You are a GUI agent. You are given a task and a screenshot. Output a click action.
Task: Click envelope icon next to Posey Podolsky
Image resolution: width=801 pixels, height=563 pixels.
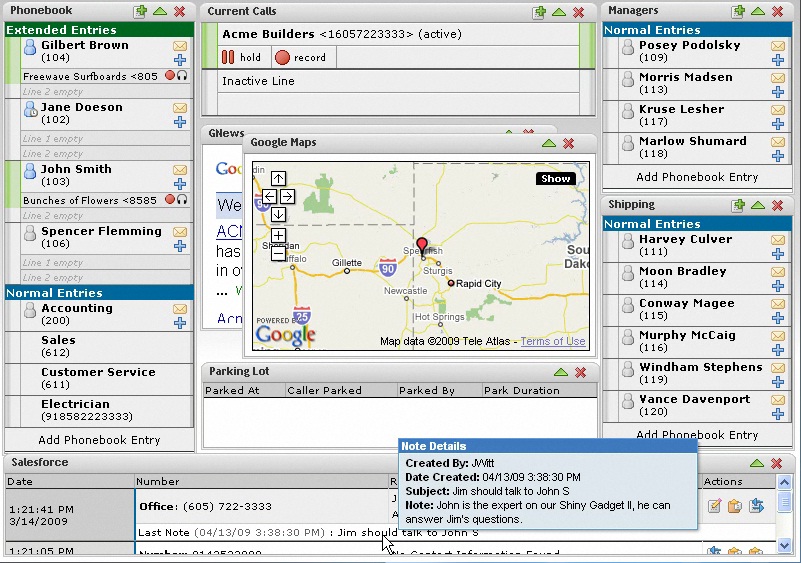[x=778, y=46]
